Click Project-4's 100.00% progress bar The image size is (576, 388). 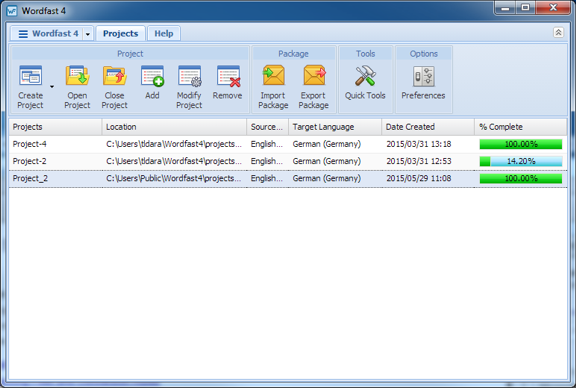point(521,144)
